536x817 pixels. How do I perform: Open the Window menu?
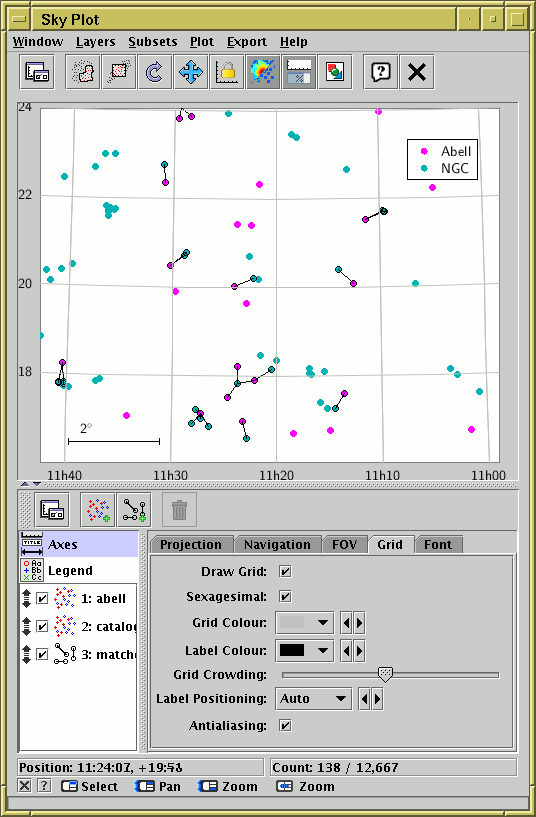[38, 42]
